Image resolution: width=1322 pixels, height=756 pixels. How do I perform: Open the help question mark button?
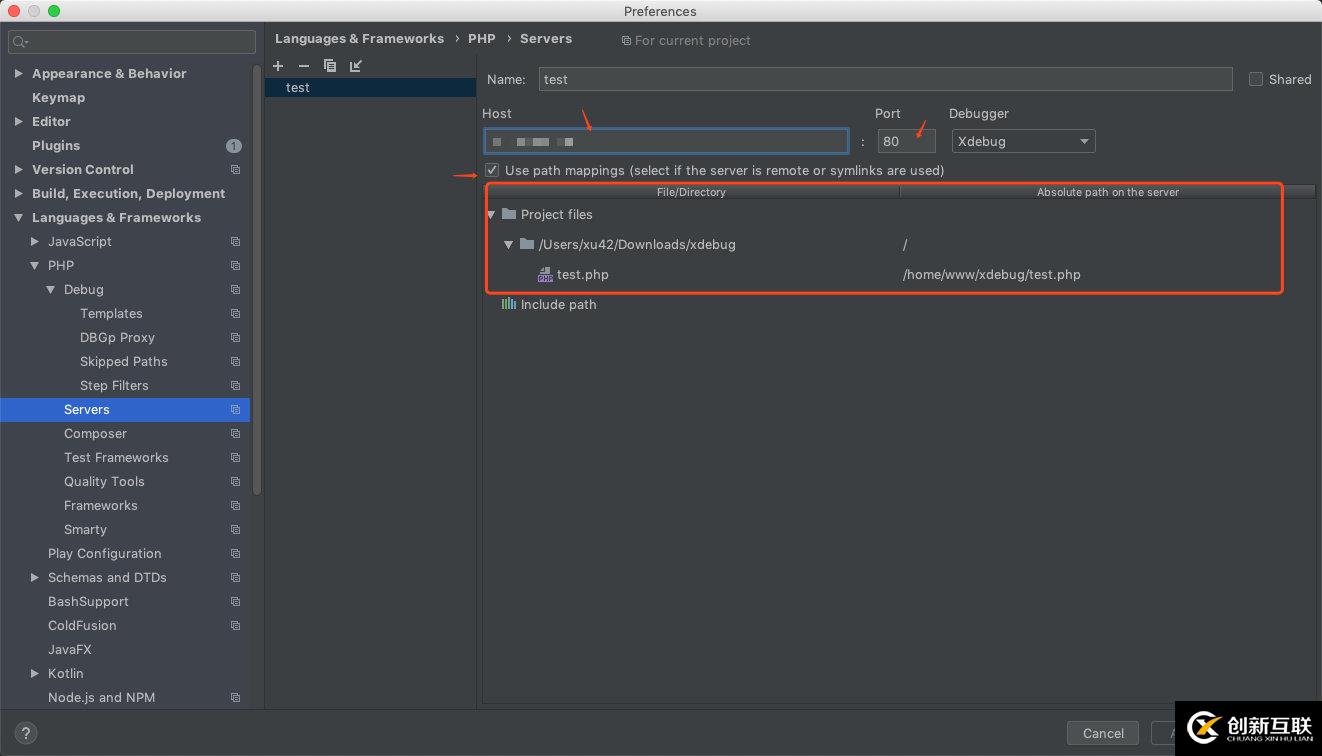click(x=27, y=733)
